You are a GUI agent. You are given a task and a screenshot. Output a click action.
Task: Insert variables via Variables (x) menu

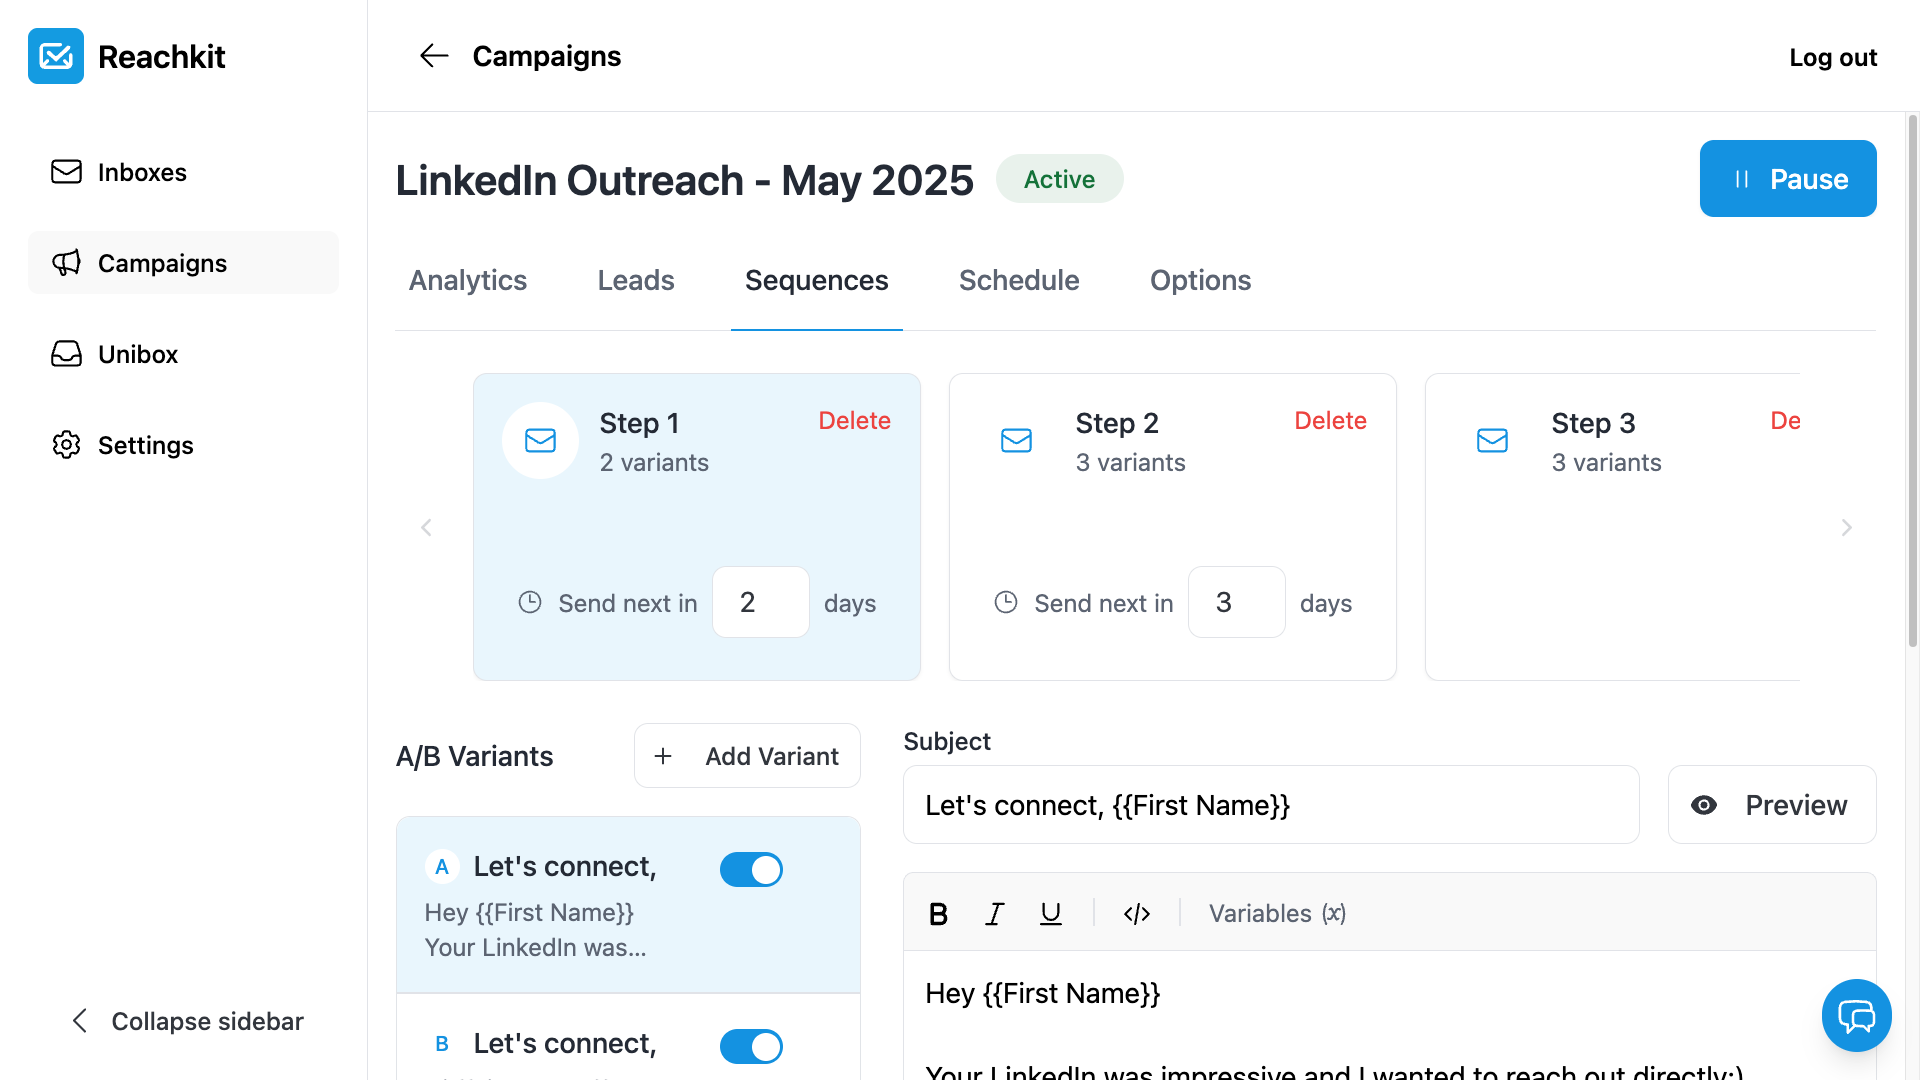tap(1276, 914)
